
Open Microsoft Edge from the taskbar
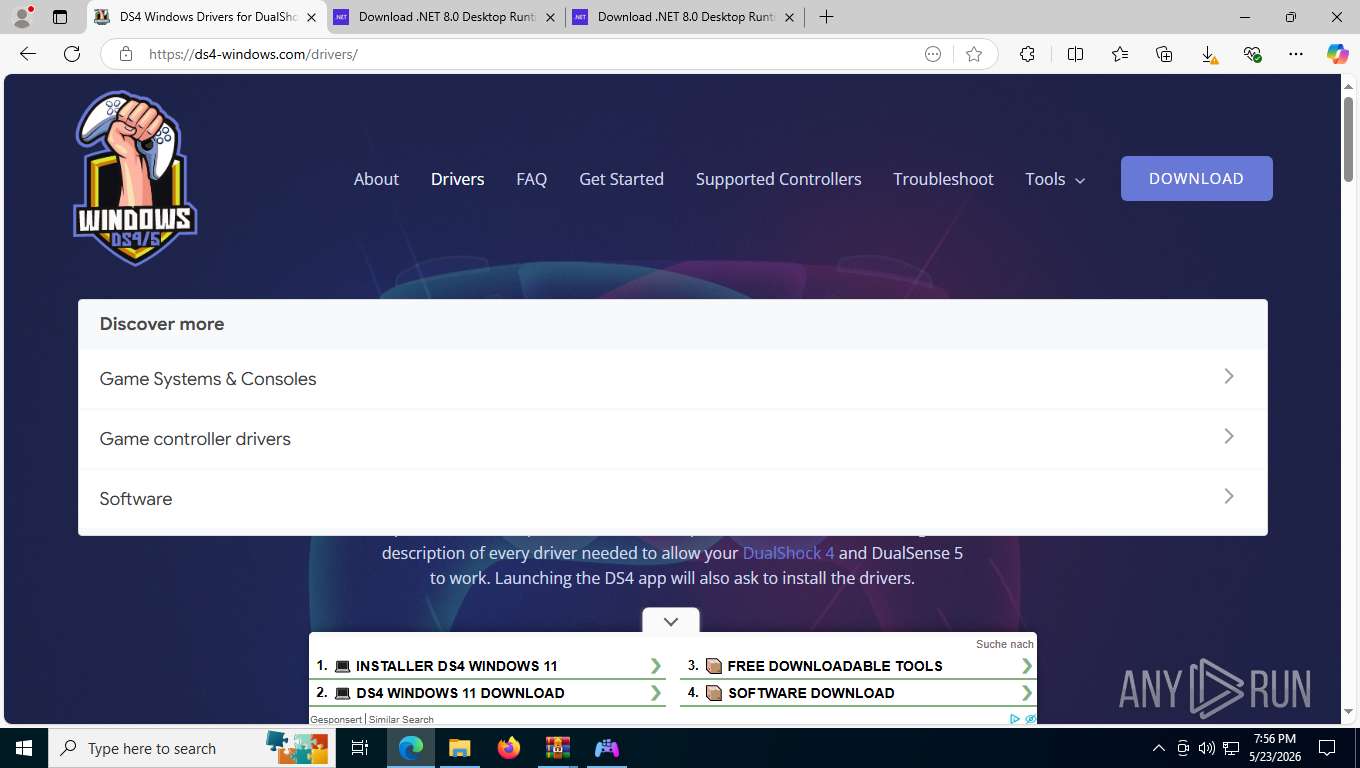[x=410, y=748]
